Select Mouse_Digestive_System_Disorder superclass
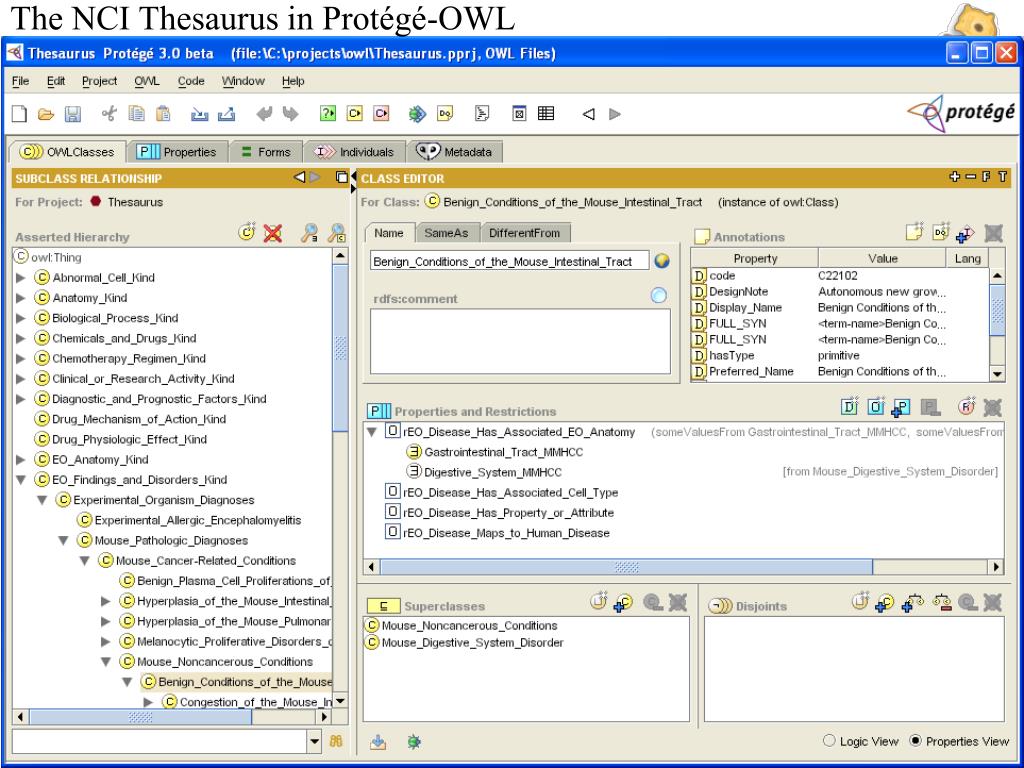This screenshot has width=1024, height=768. tap(472, 643)
